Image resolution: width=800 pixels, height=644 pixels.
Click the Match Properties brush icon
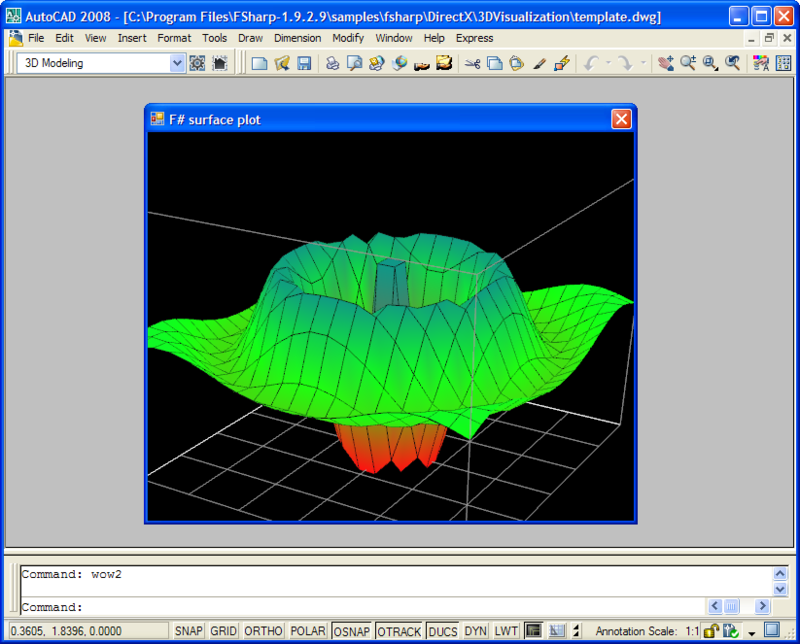[539, 63]
